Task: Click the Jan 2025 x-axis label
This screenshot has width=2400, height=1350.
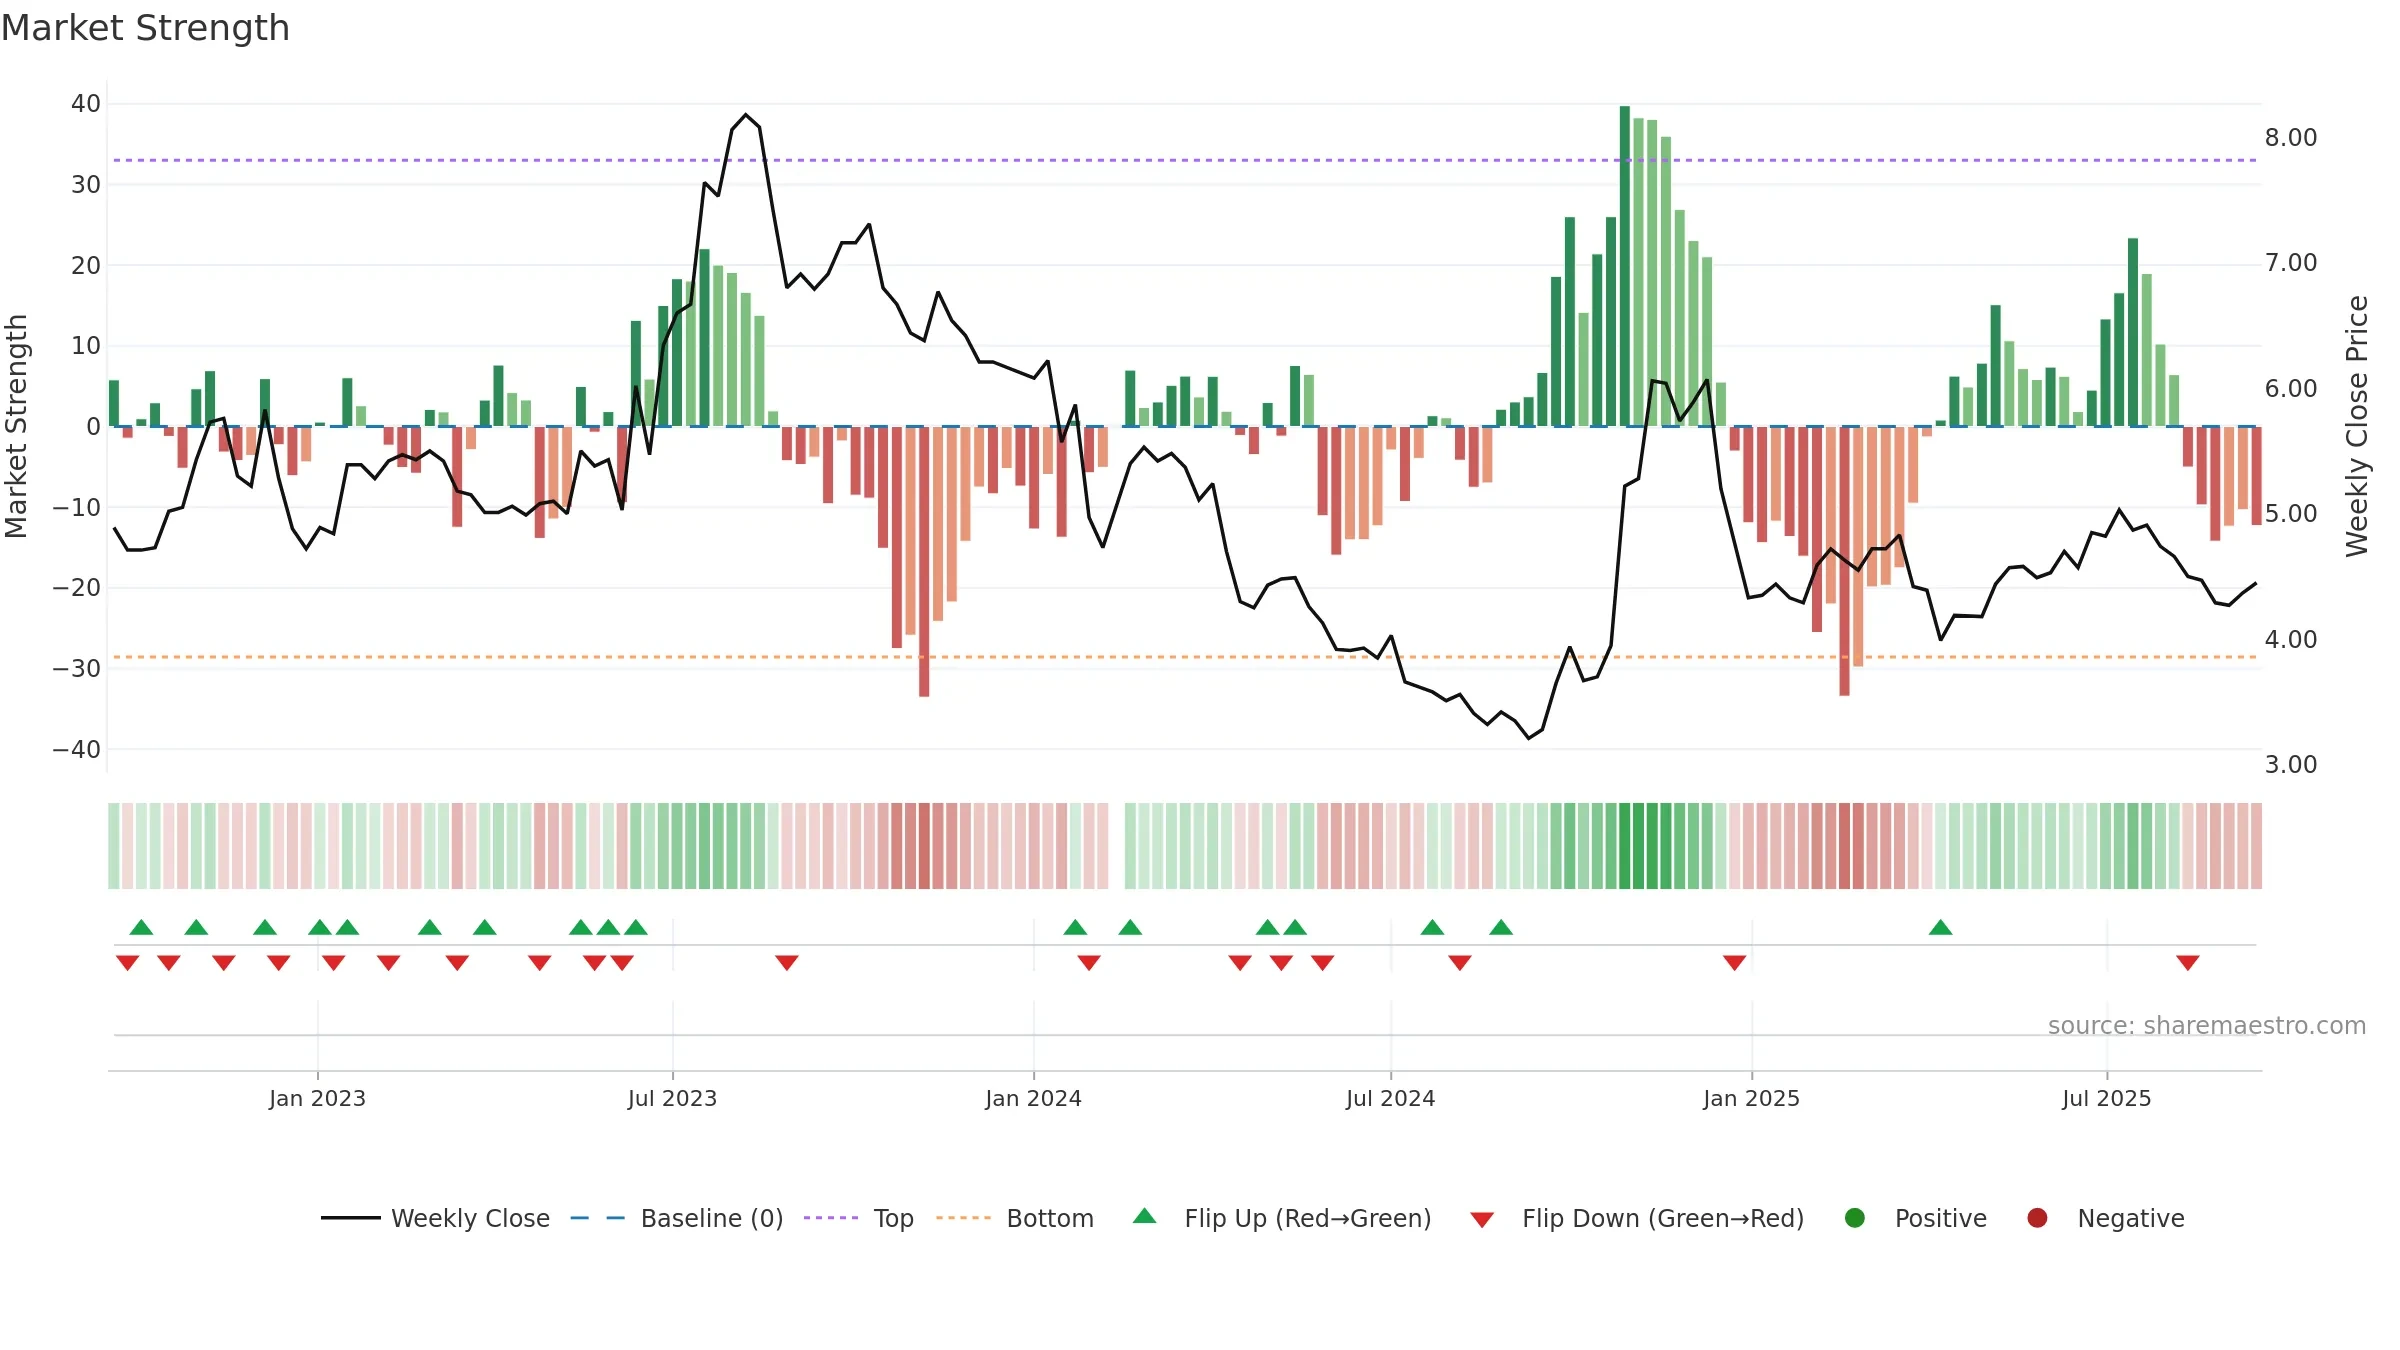Action: [x=1751, y=1098]
